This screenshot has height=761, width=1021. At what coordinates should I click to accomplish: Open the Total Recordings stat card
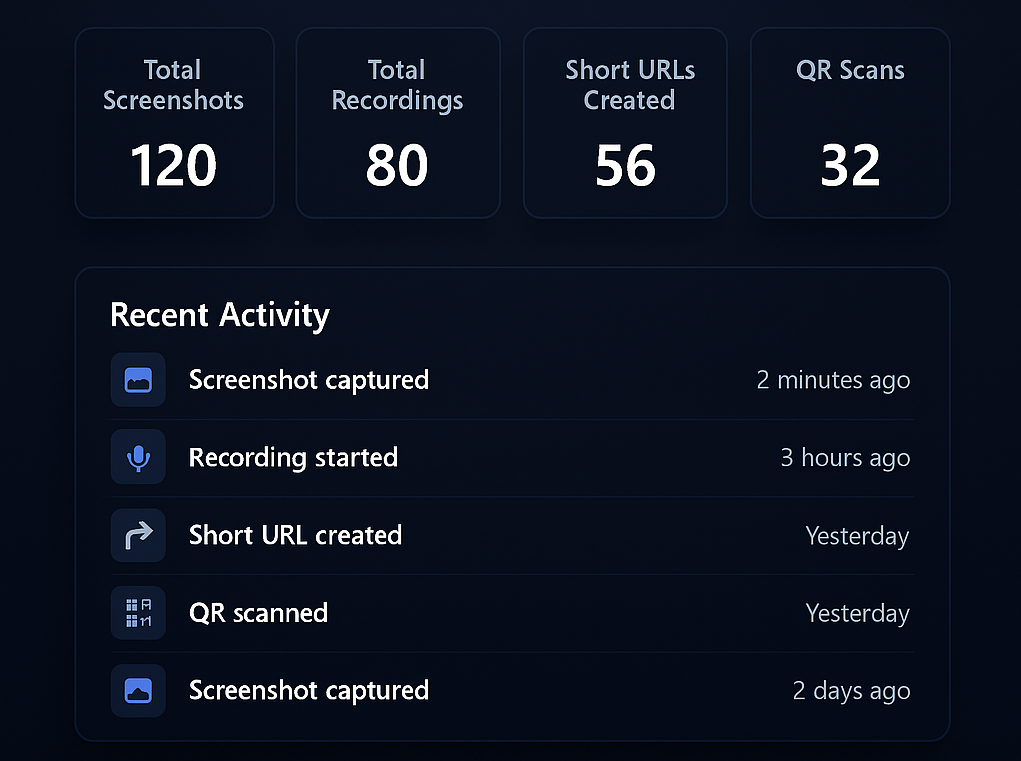click(x=397, y=122)
